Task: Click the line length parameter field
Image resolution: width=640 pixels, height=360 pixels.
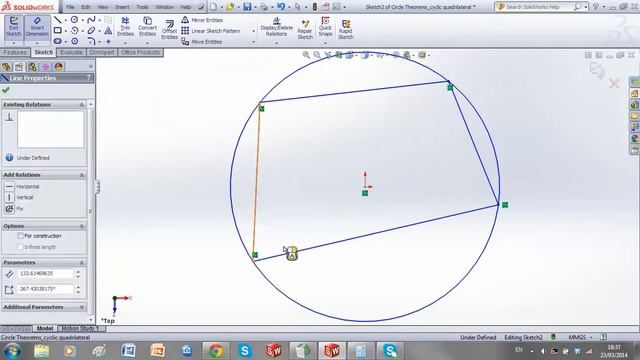Action: (45, 273)
